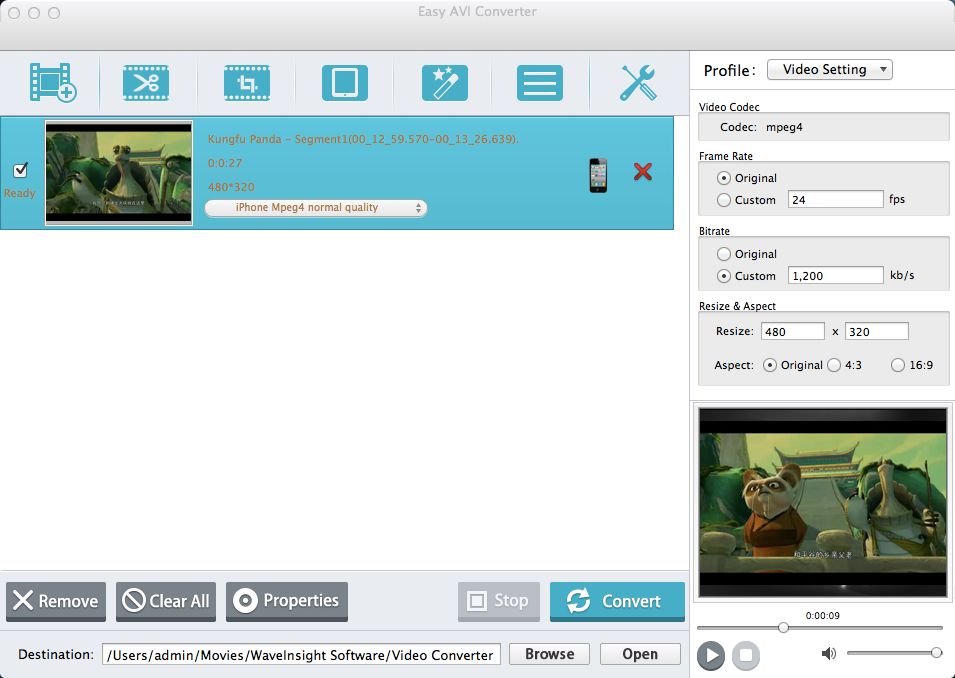
Task: Click the 480*320 resolution text
Action: point(231,187)
